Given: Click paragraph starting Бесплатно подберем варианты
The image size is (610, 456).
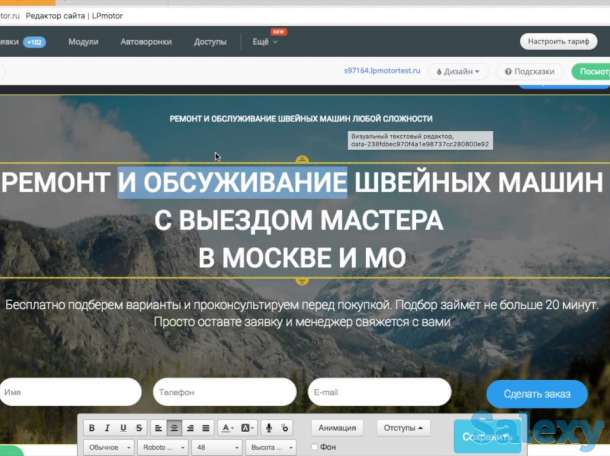Looking at the screenshot, I should (301, 313).
